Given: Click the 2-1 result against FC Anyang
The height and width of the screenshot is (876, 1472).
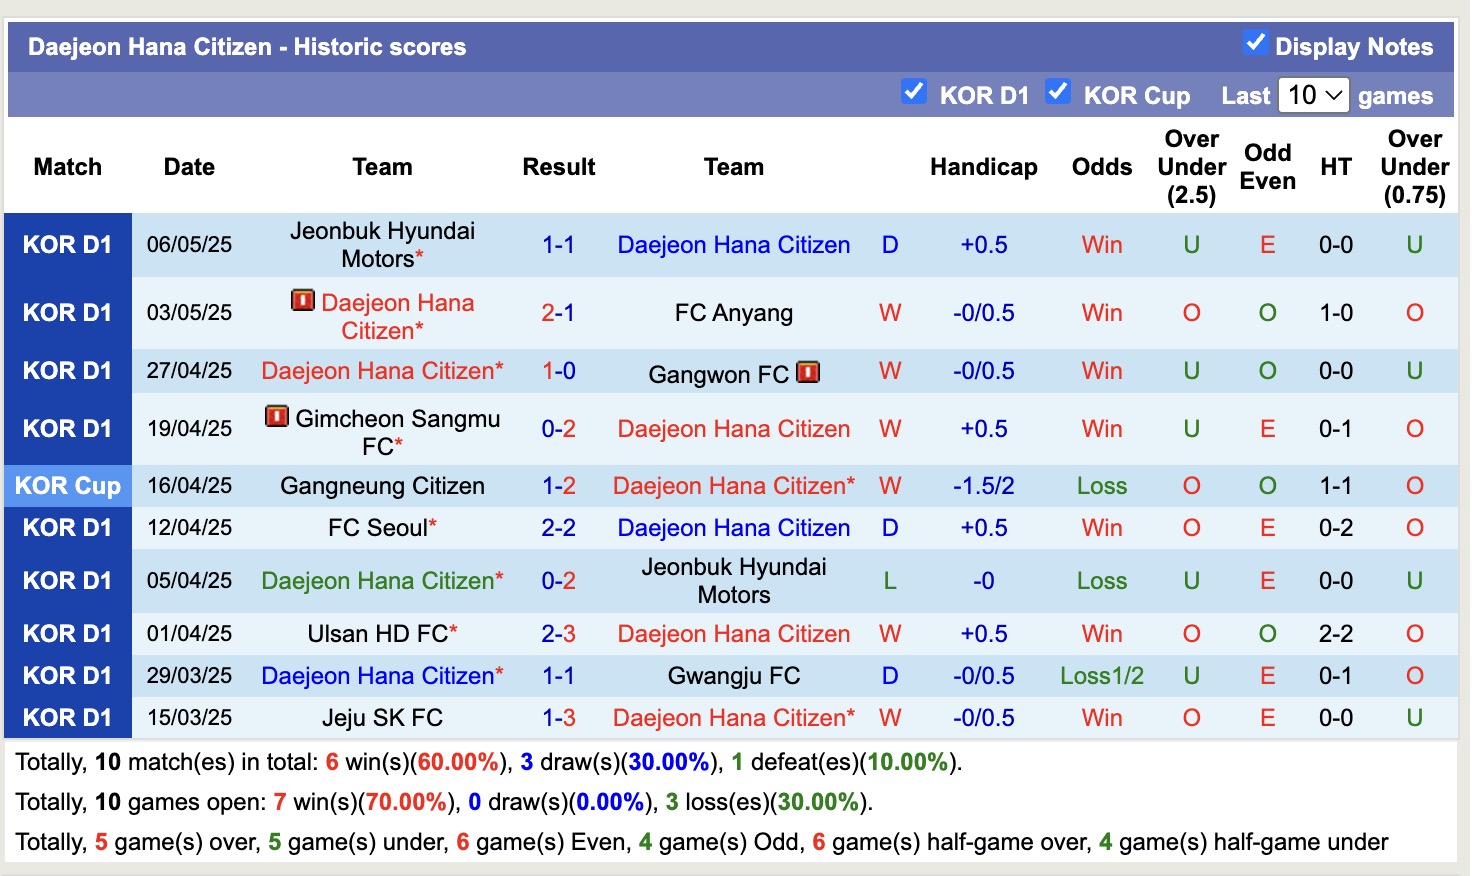Looking at the screenshot, I should [559, 312].
